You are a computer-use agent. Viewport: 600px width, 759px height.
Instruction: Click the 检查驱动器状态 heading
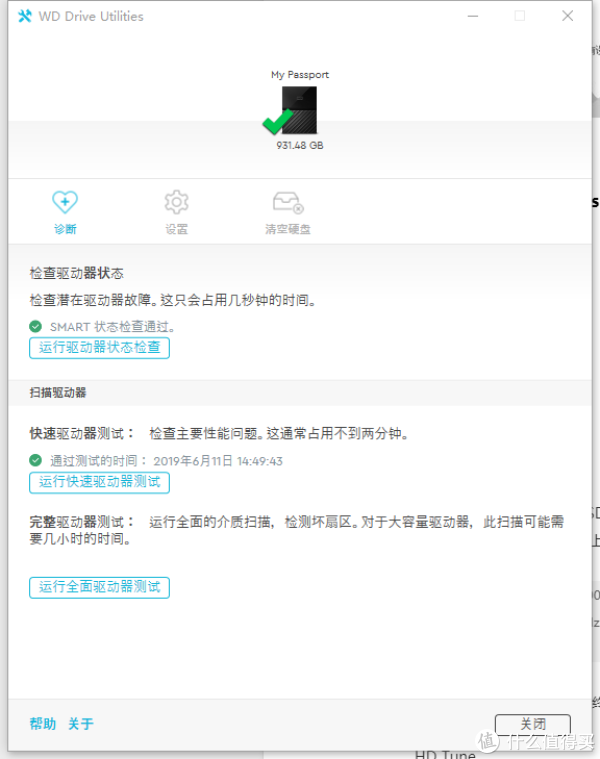(x=76, y=273)
